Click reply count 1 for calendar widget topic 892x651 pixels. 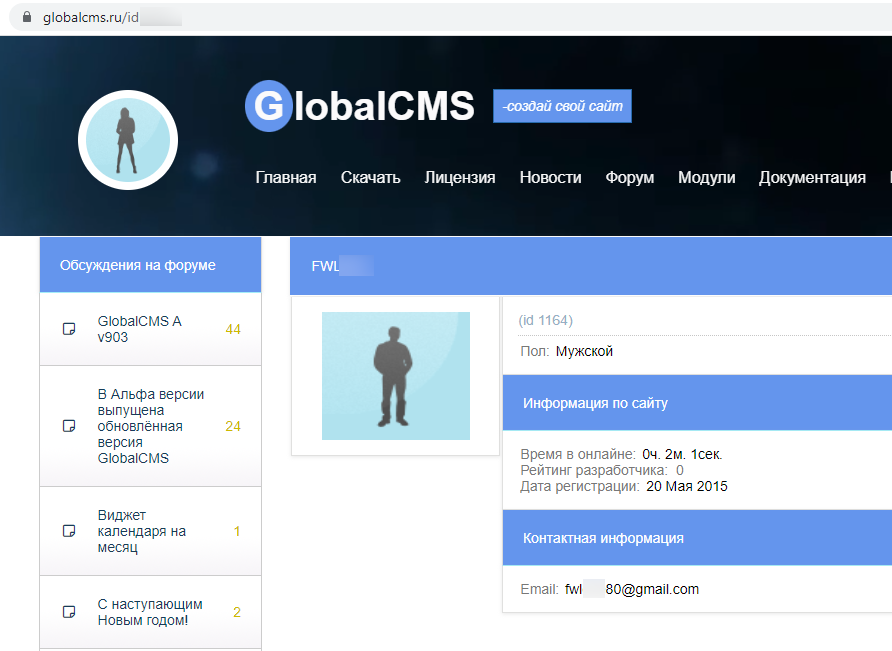click(237, 531)
